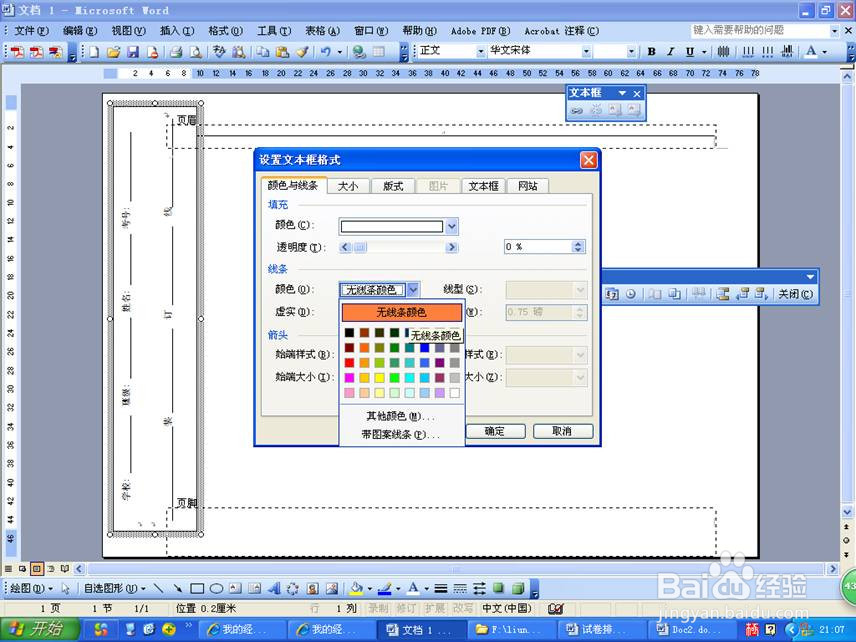Image resolution: width=856 pixels, height=642 pixels.
Task: Undo the last action
Action: coord(325,52)
